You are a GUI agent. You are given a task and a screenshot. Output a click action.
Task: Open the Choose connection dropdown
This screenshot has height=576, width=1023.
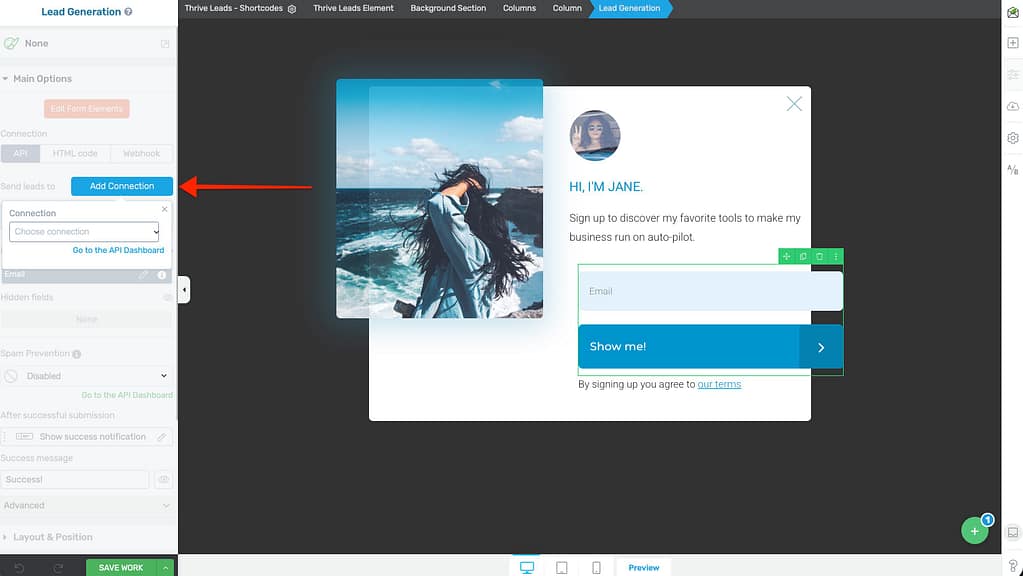pos(84,232)
